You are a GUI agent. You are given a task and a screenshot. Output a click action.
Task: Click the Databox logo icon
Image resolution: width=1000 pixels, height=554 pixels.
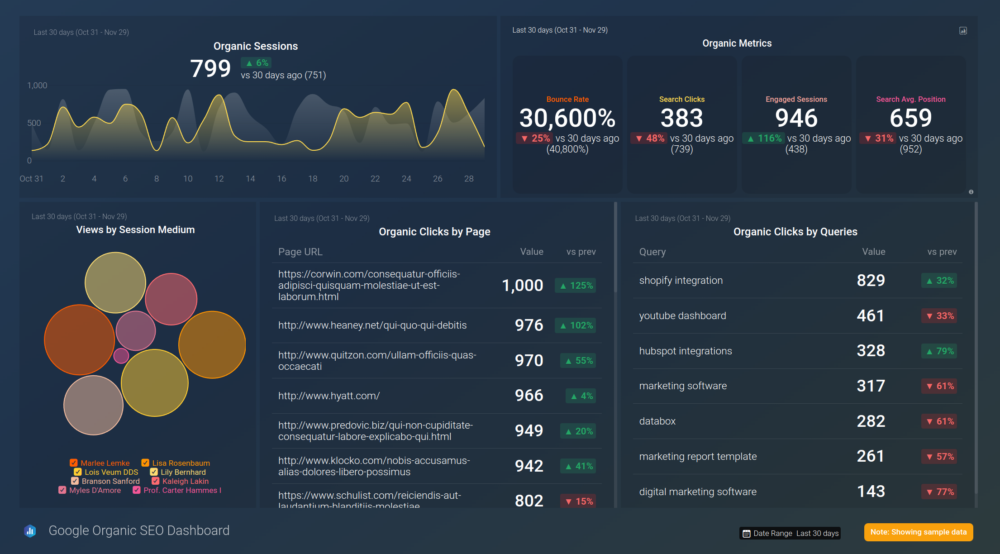tap(30, 531)
